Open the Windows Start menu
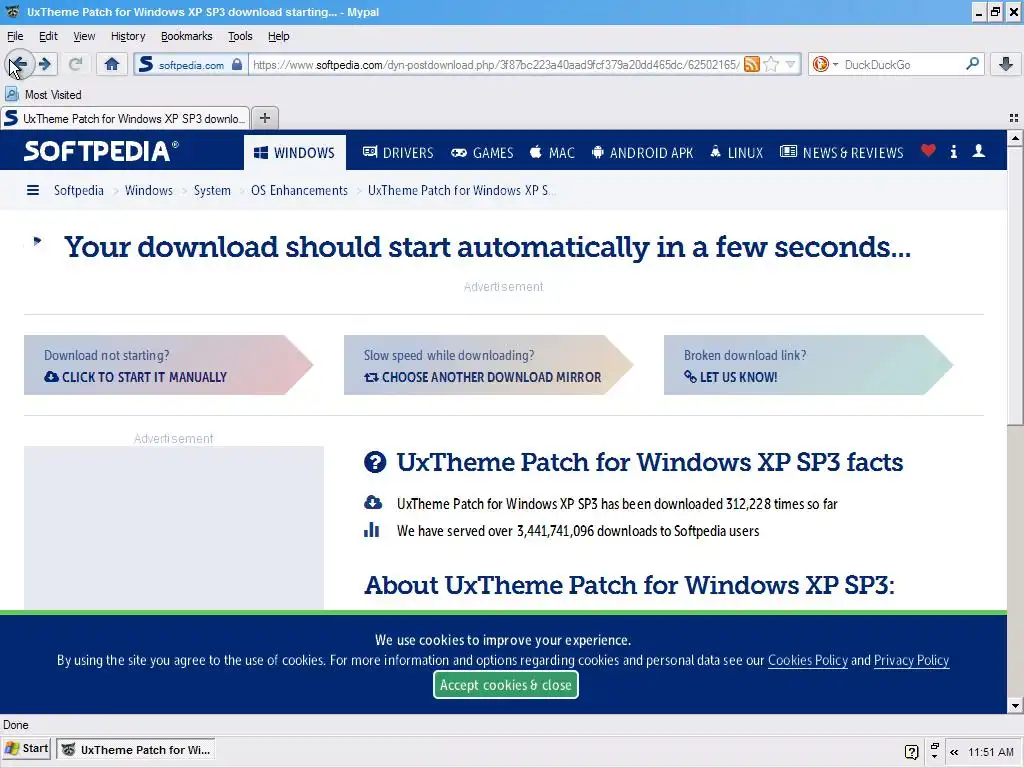 click(x=27, y=748)
